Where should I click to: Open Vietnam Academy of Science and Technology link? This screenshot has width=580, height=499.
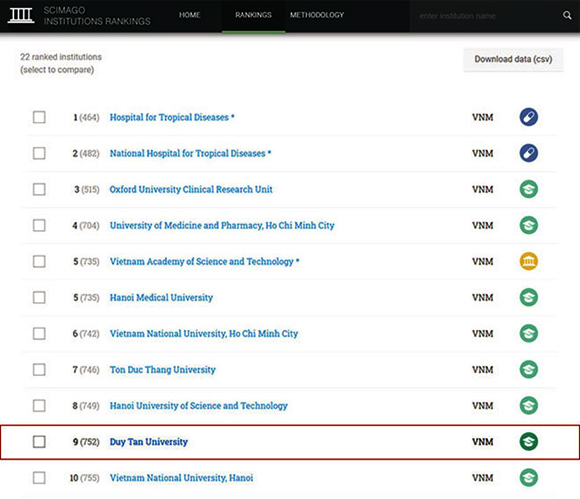click(x=205, y=262)
